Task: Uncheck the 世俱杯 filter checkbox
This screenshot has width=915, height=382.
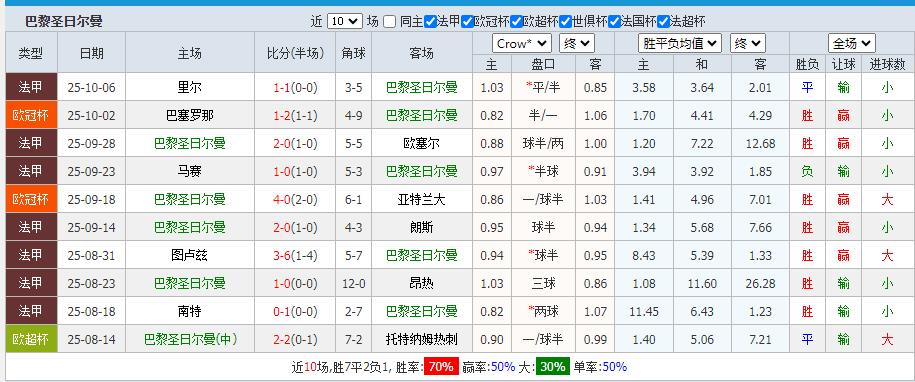Action: pos(565,22)
